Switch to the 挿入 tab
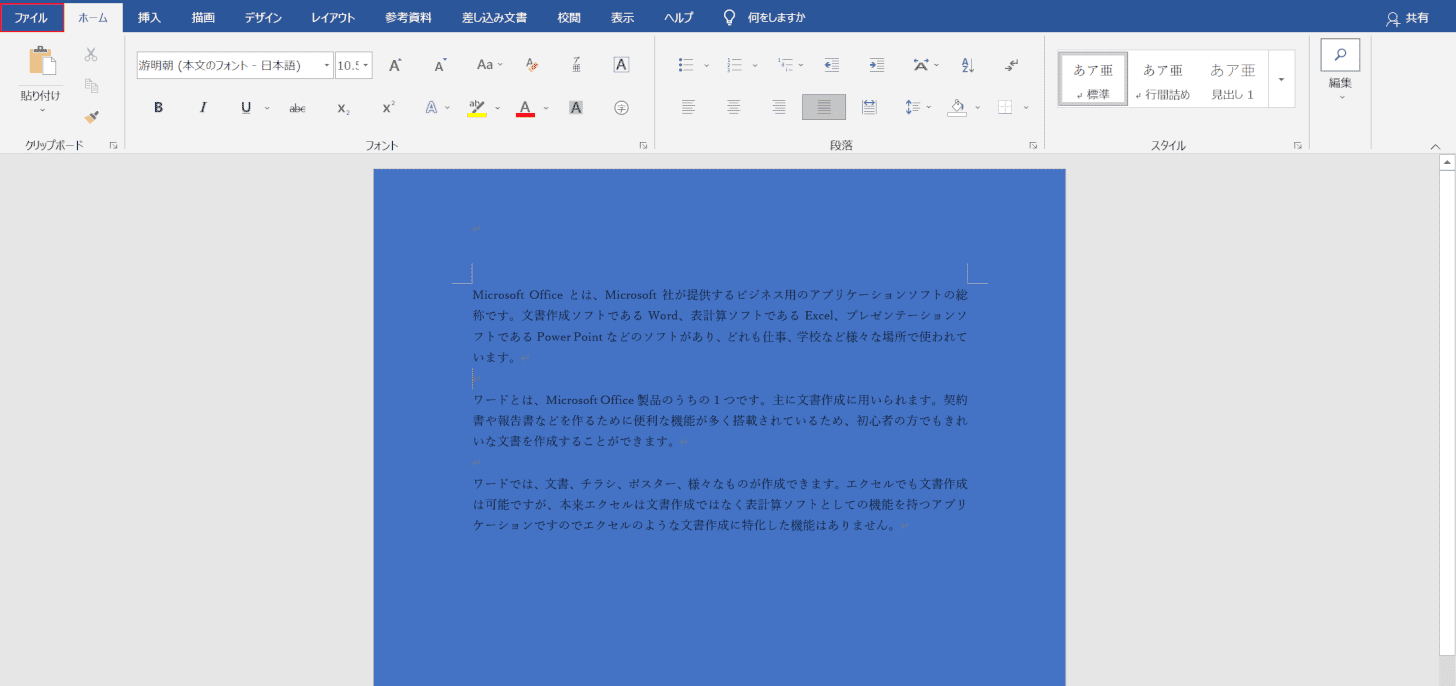Image resolution: width=1456 pixels, height=686 pixels. [x=149, y=17]
